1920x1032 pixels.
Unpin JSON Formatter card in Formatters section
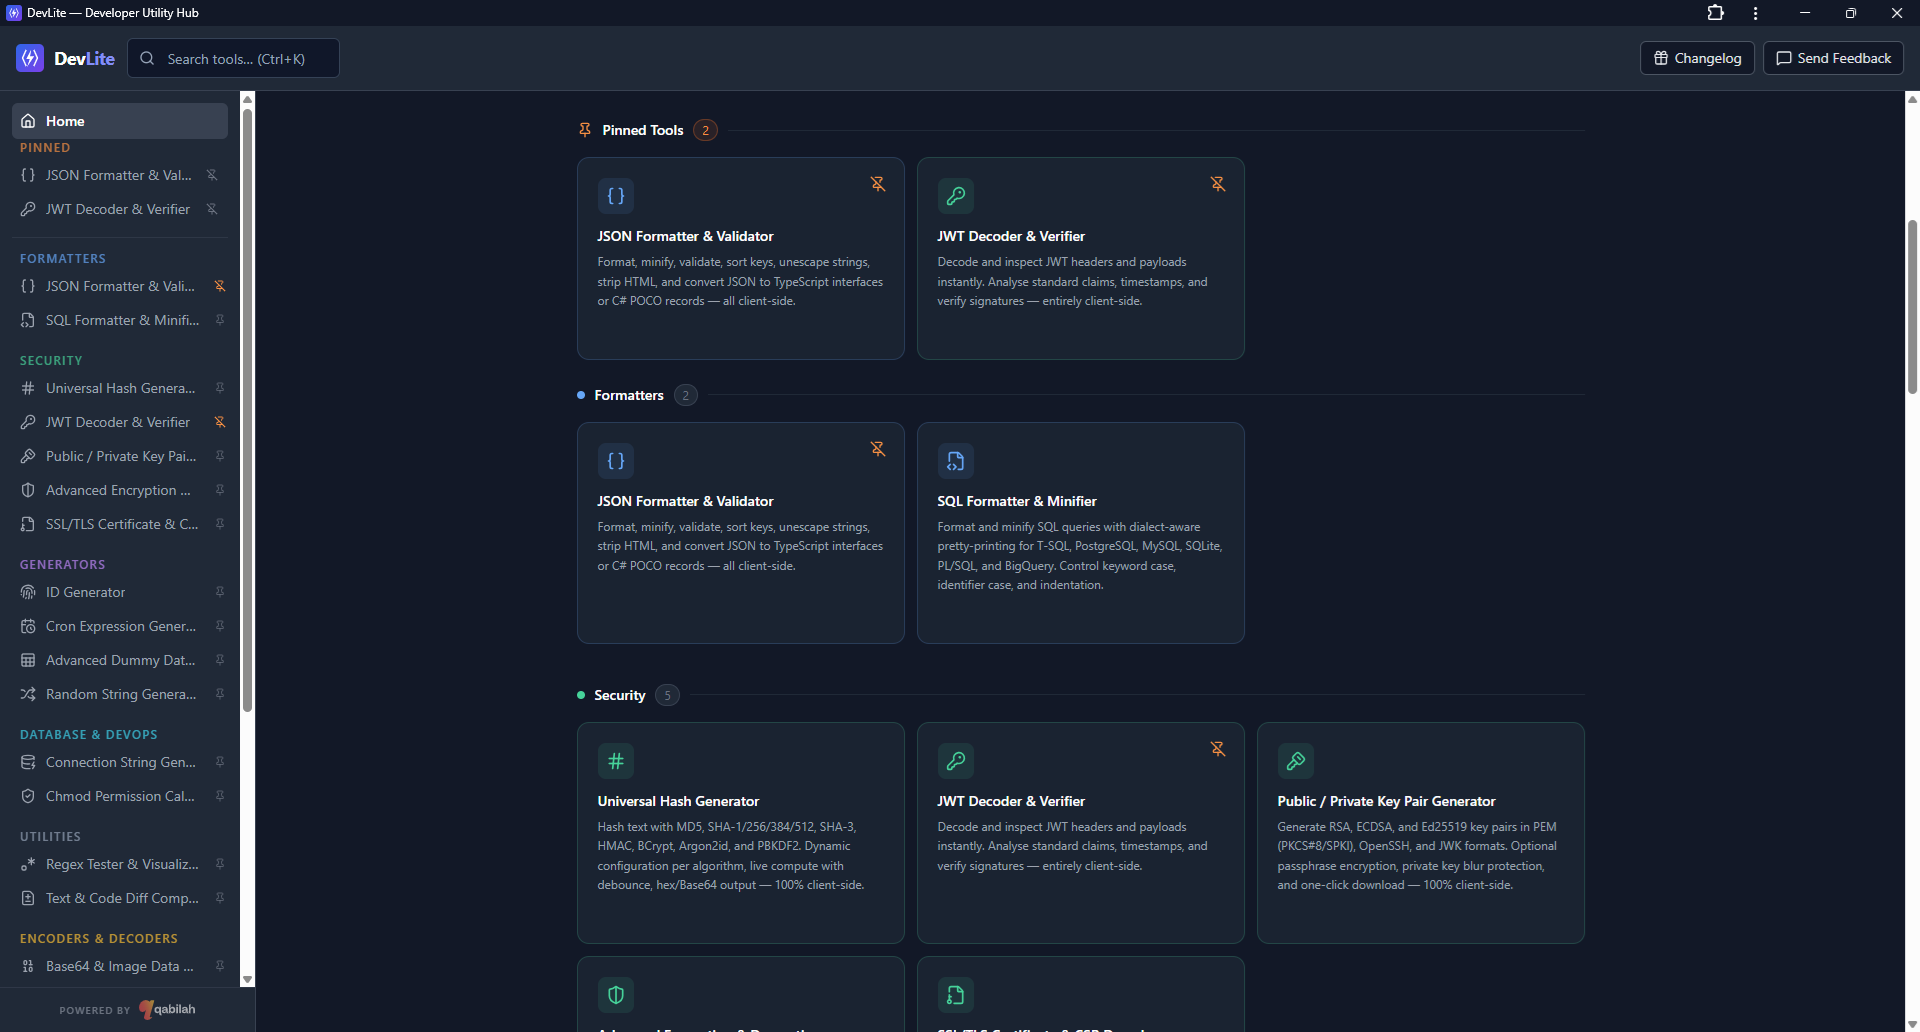coord(878,449)
